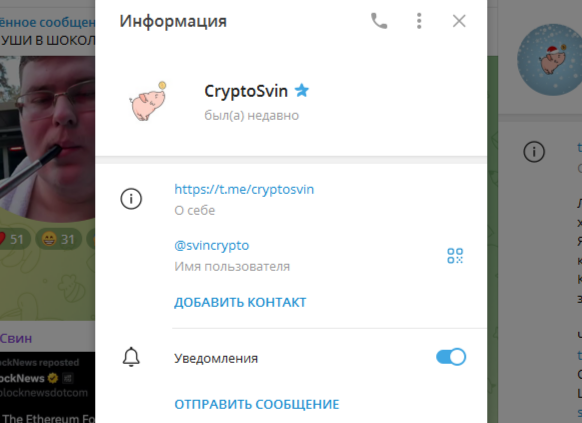This screenshot has height=423, width=582.
Task: Click the info icon in the right sidebar
Action: pos(534,152)
